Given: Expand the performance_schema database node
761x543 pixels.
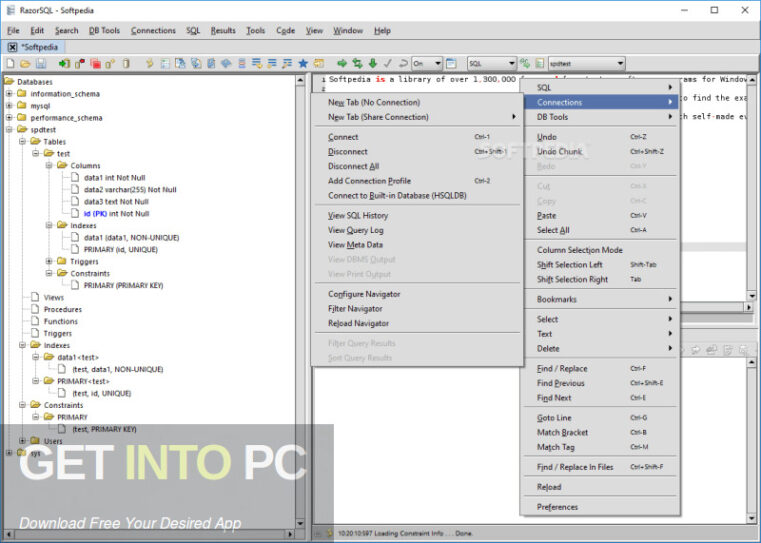Looking at the screenshot, I should pos(9,117).
